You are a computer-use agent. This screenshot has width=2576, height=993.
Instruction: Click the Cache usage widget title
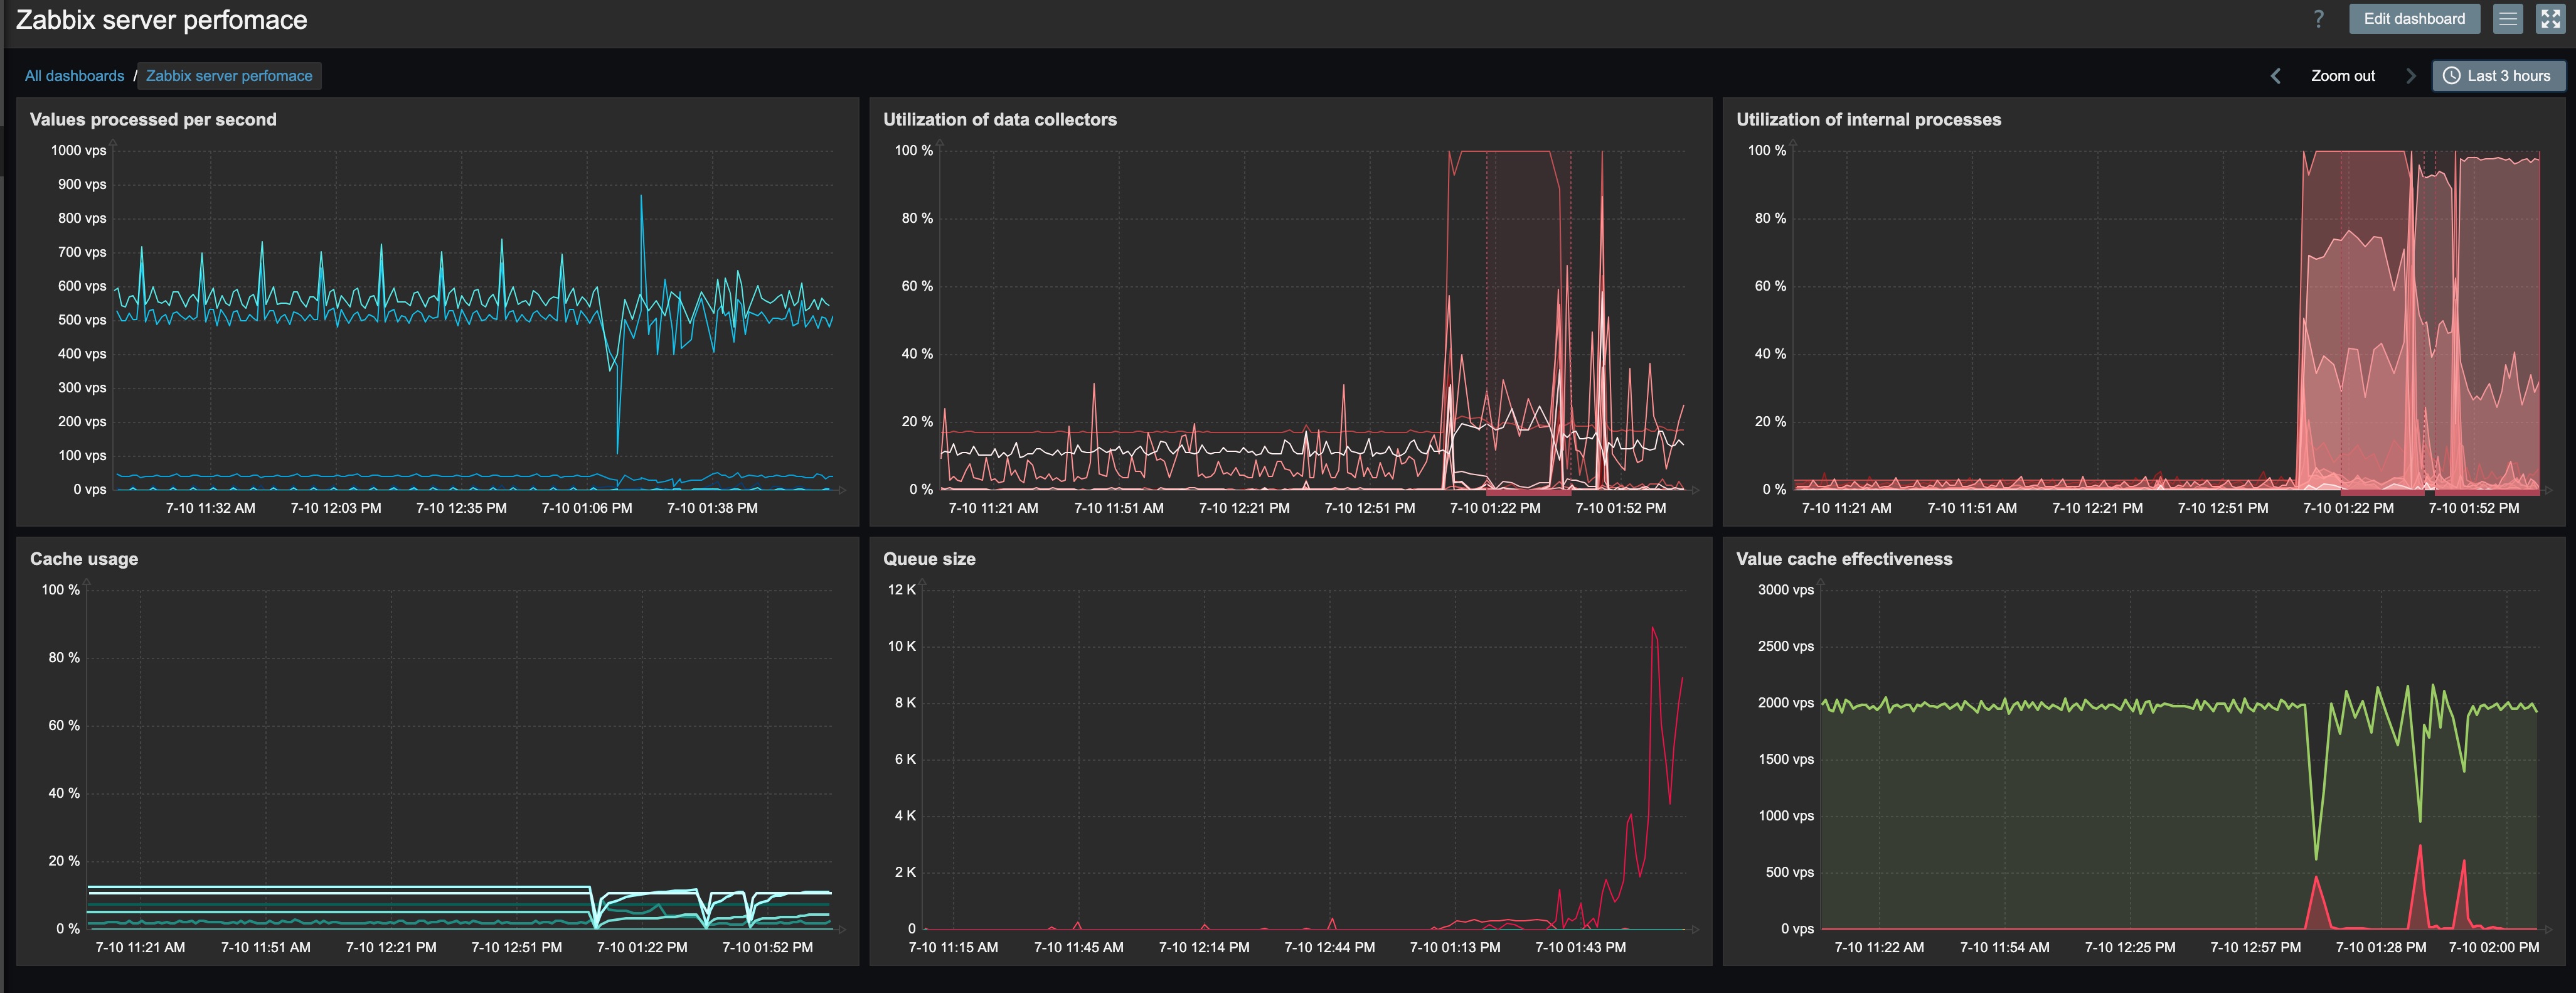coord(84,559)
